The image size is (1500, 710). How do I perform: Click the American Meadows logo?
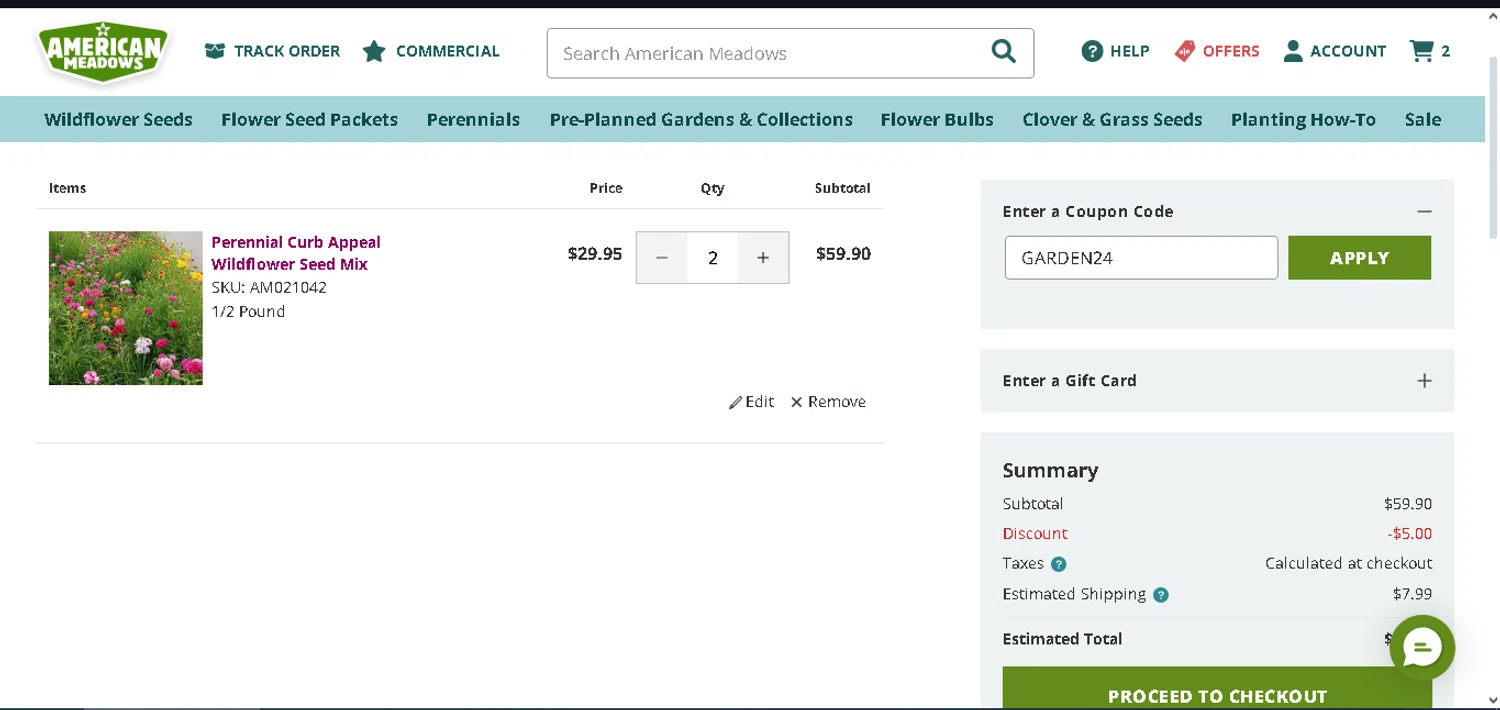(103, 53)
